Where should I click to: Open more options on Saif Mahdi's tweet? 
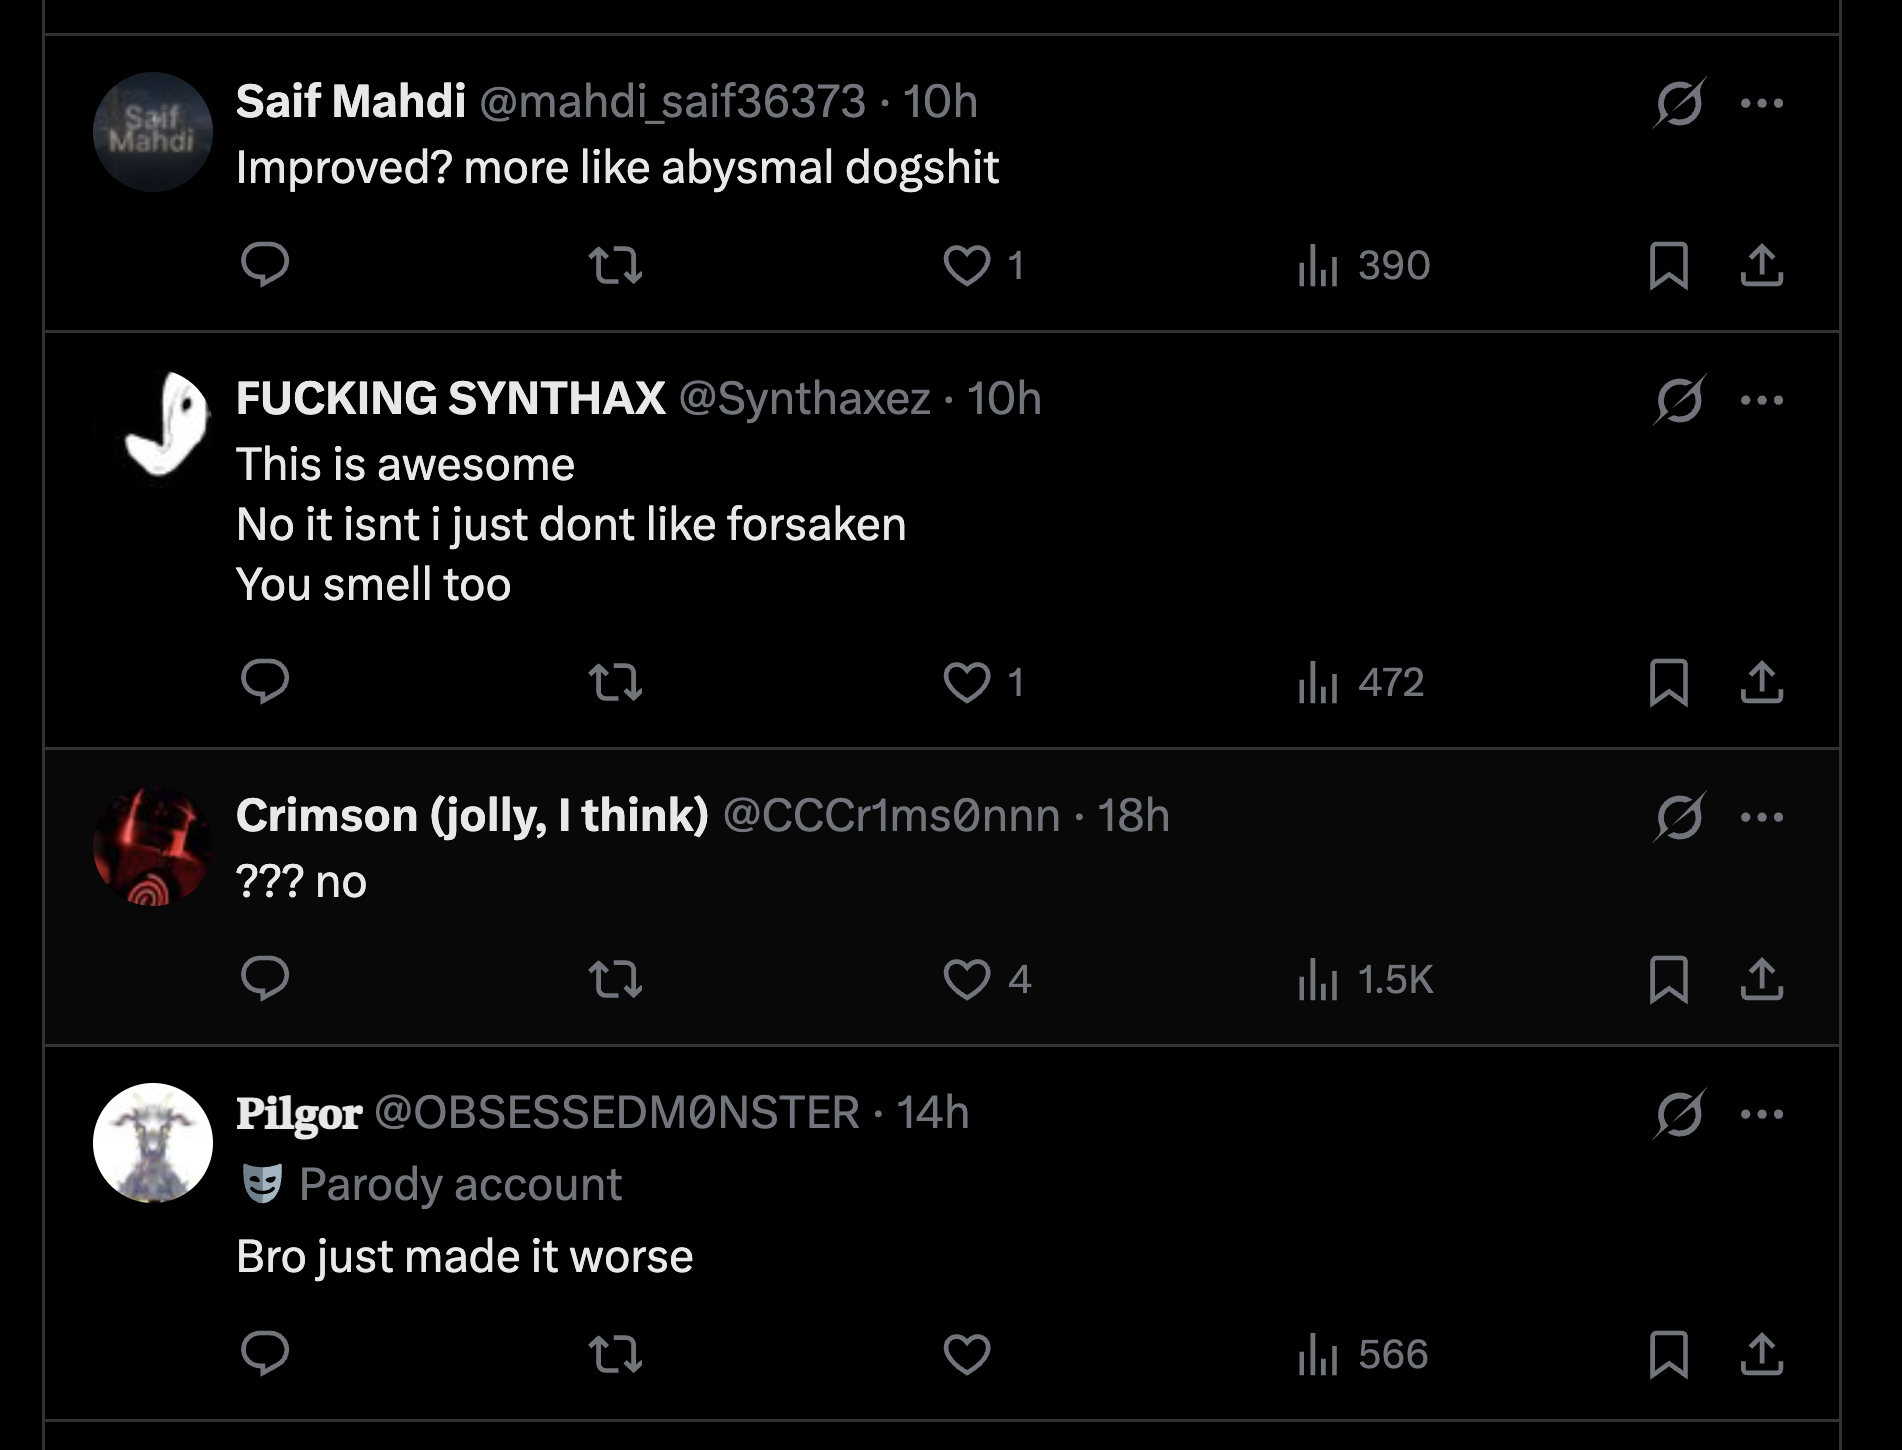[1761, 103]
